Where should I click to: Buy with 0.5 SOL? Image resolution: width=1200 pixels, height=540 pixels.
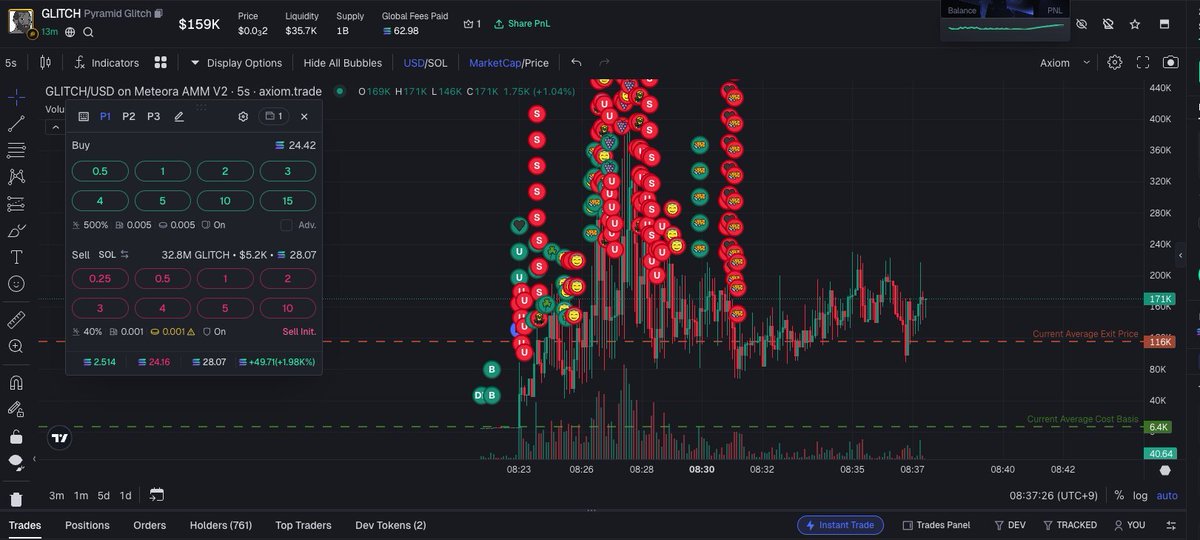[x=100, y=172]
